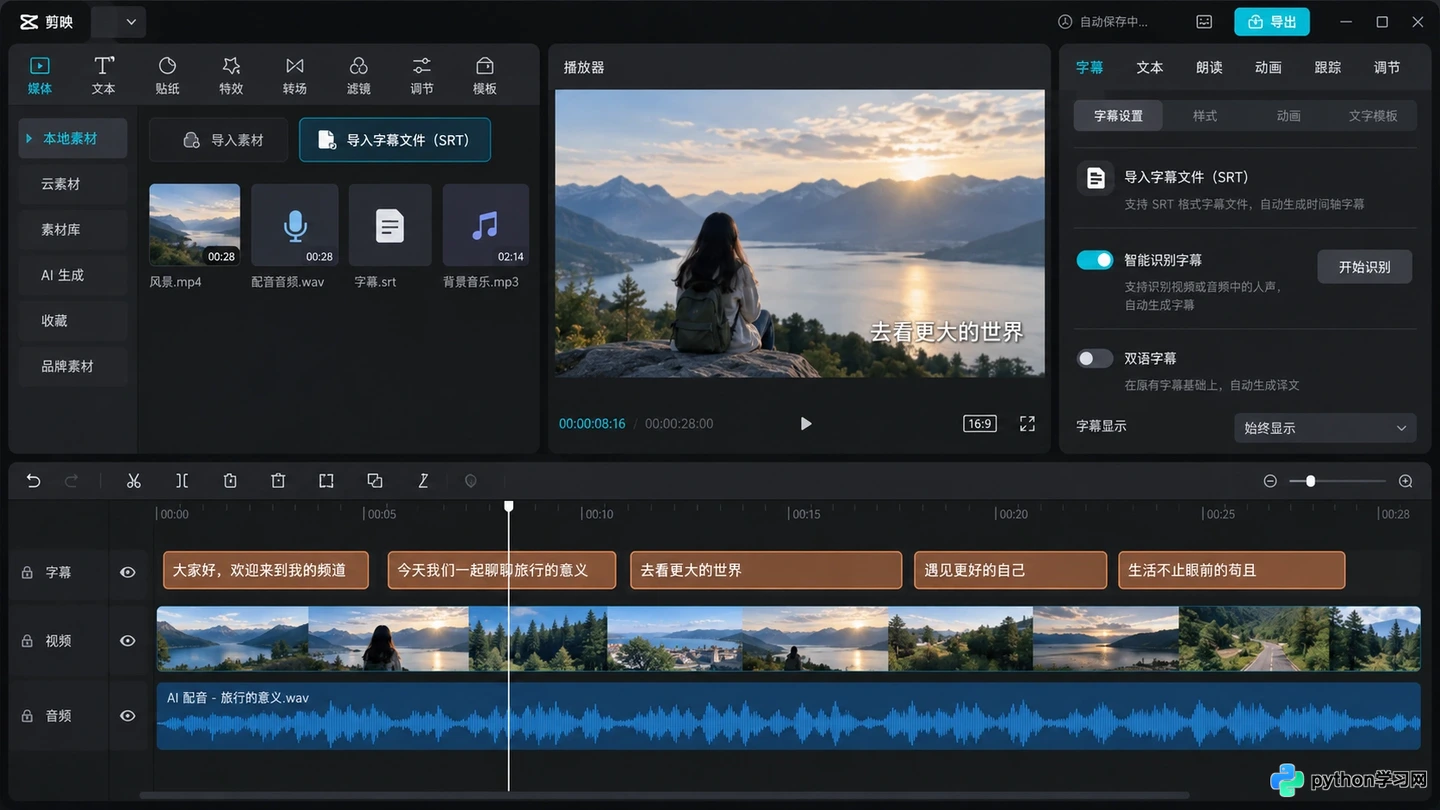The height and width of the screenshot is (810, 1440).
Task: Open the 素材库 sidebar item
Action: 73,229
